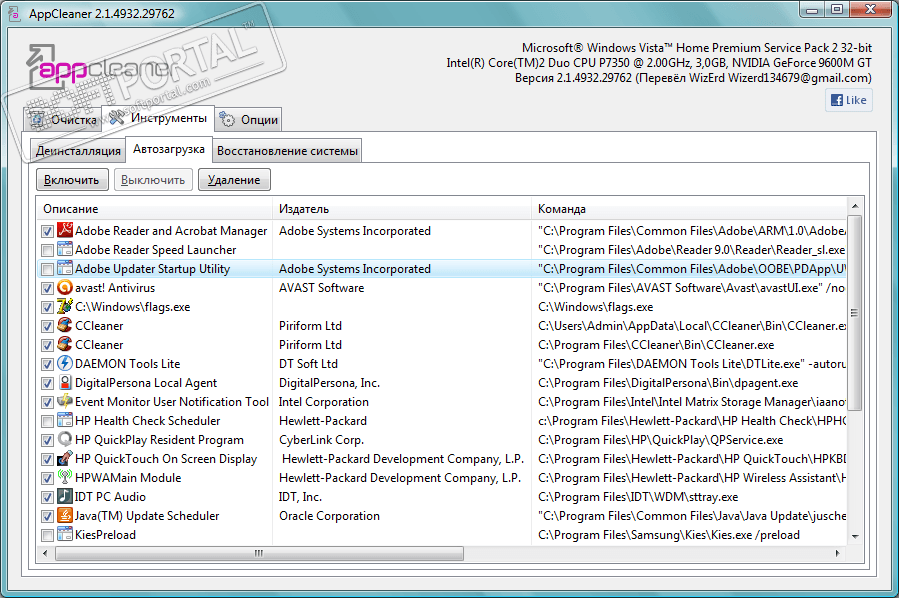Select the Автозагрузка sub-tab
Screen dimensions: 899x598
click(169, 149)
